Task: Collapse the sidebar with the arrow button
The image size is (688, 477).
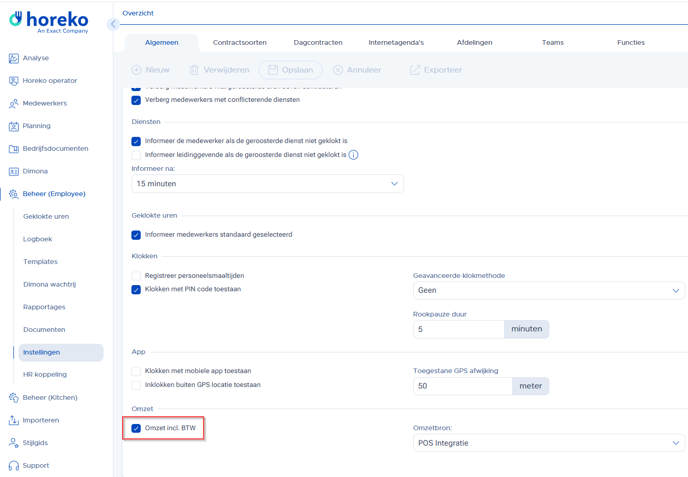Action: pos(113,24)
